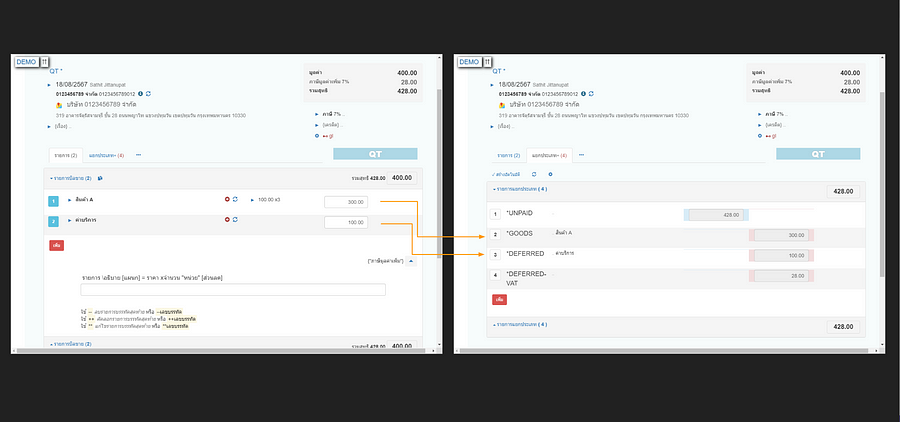900x422 pixels.
Task: Click the red delete icon on row 2 (left)
Action: click(x=227, y=219)
